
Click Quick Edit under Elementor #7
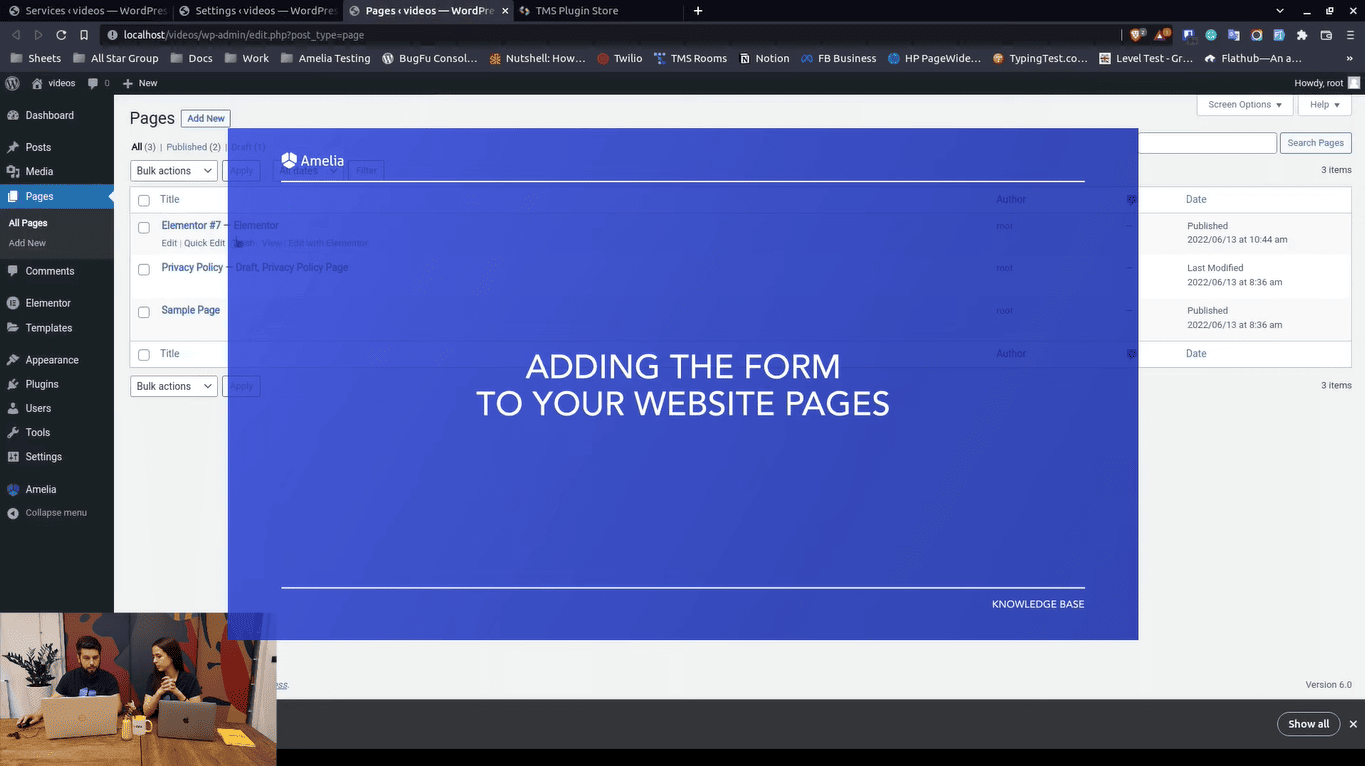click(204, 243)
